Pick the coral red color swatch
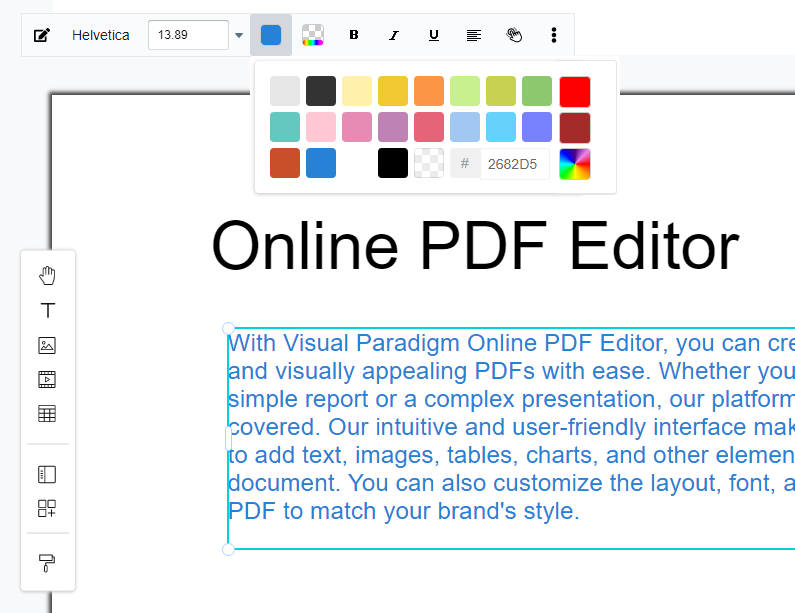 429,127
